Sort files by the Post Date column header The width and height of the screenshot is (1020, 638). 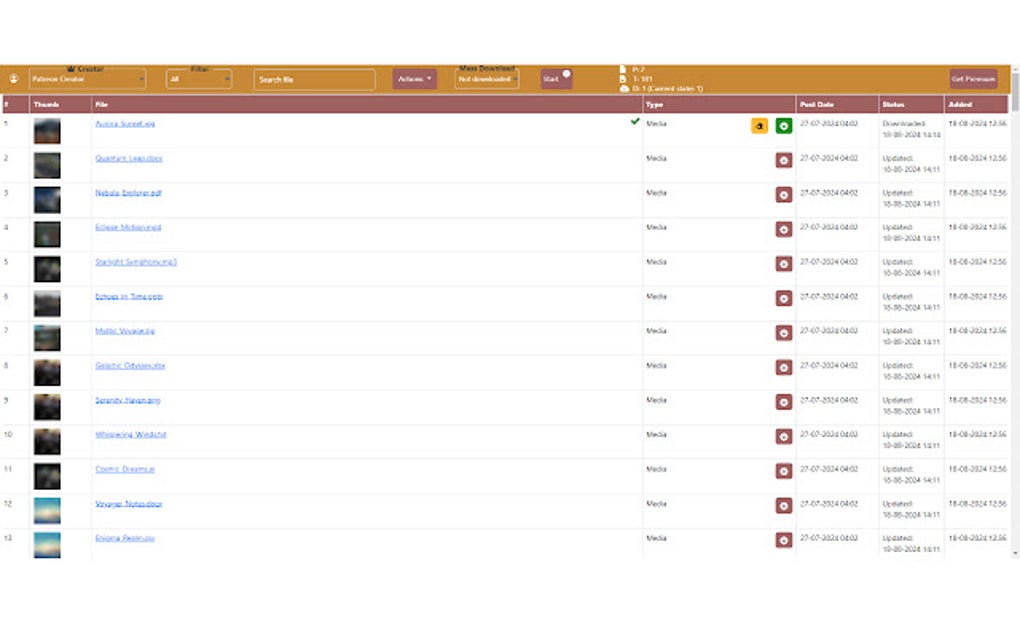817,104
